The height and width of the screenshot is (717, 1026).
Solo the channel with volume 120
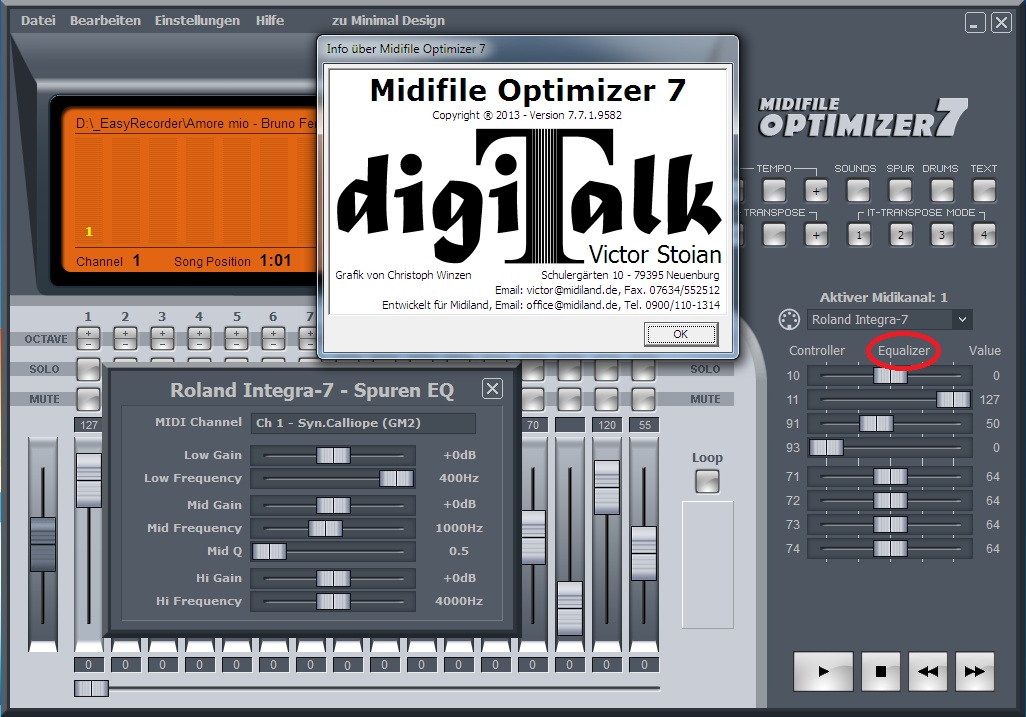(607, 370)
